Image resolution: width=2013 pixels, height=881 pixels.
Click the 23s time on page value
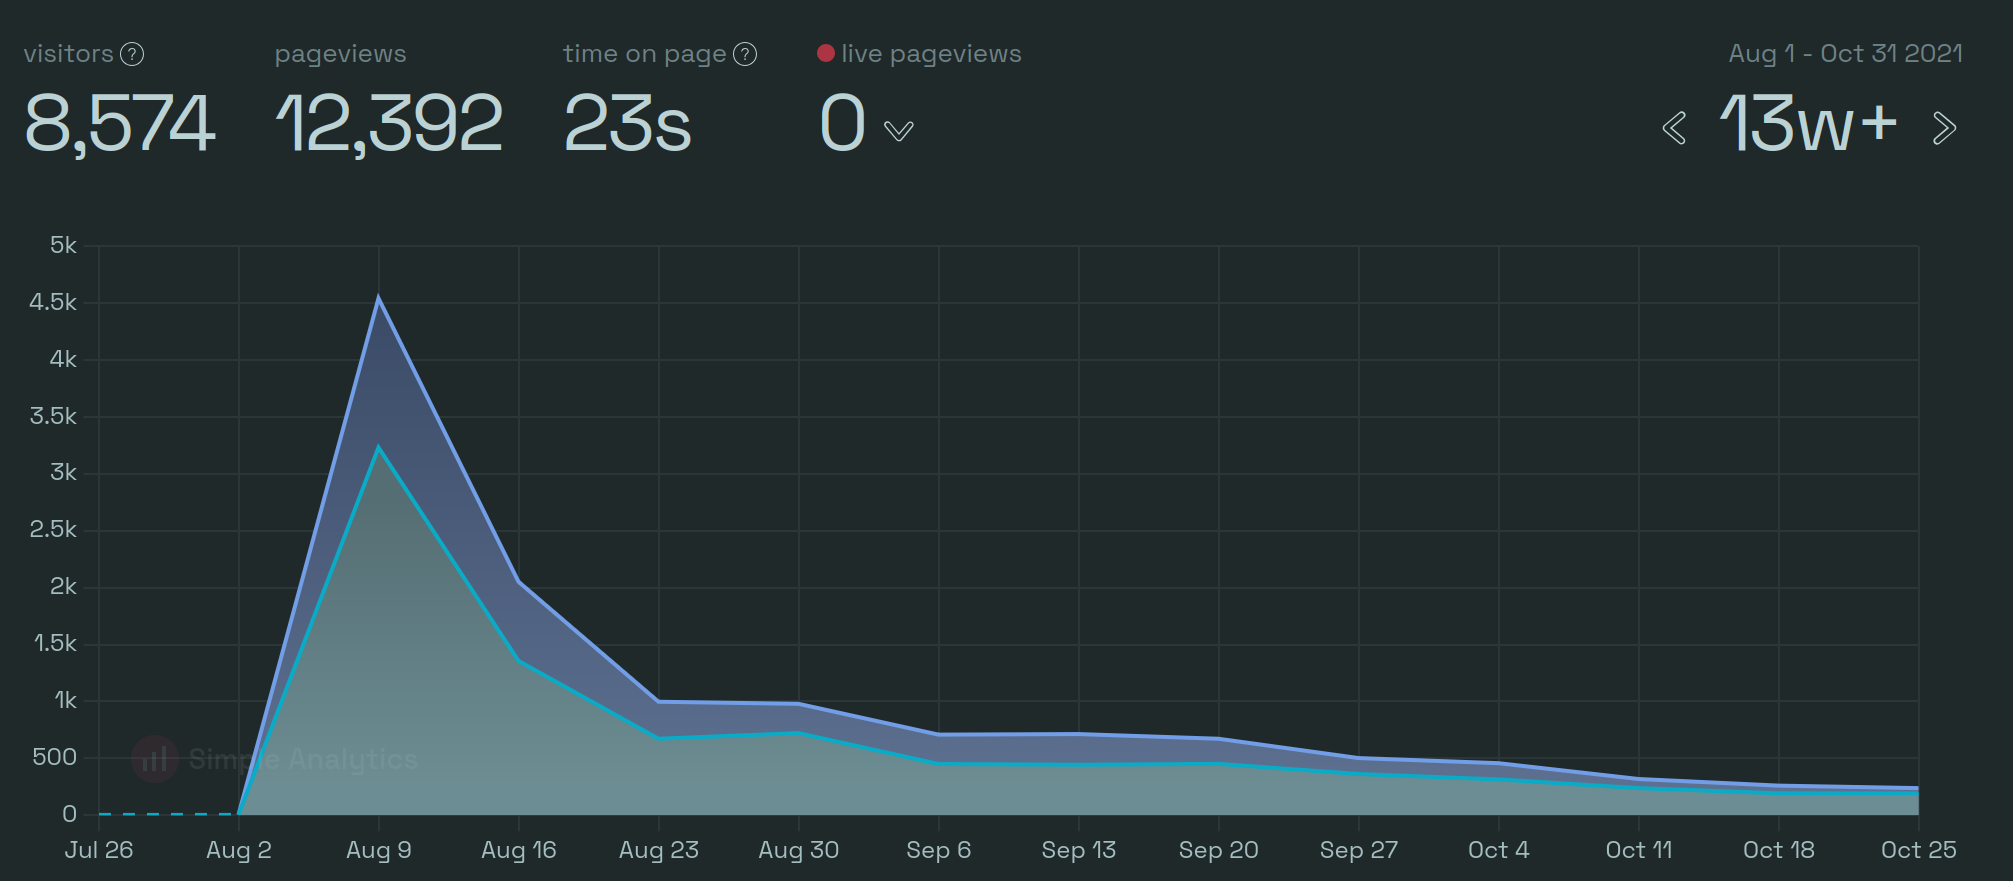click(628, 124)
